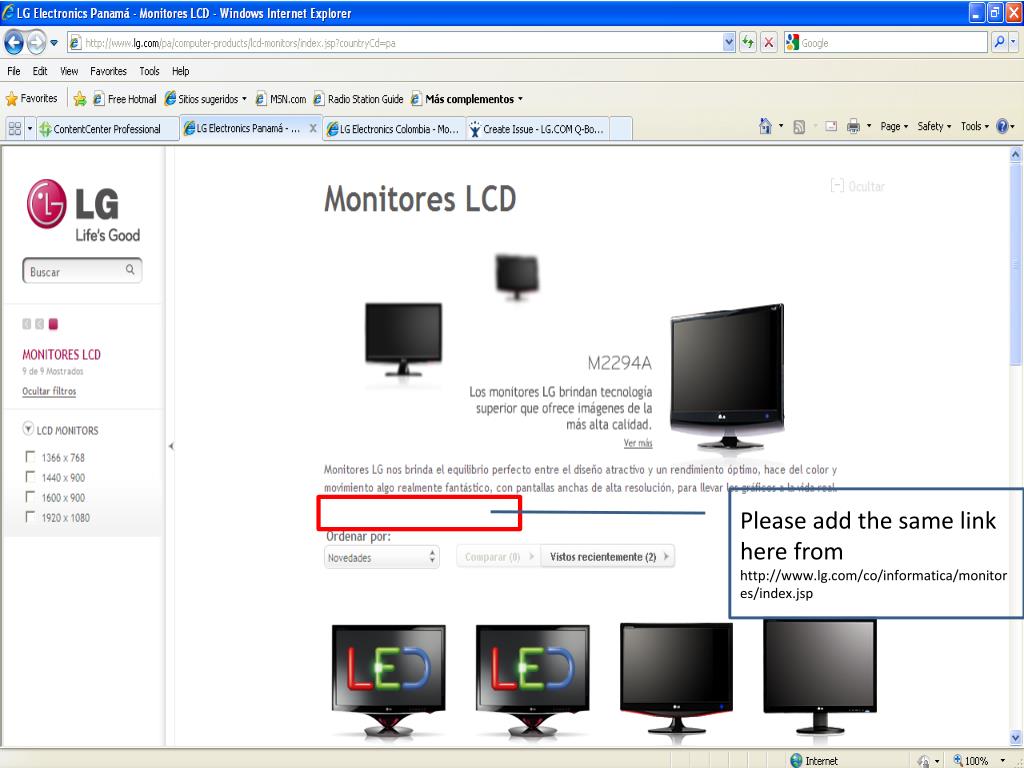Click the Print icon
Screen dimensions: 1024x768
pos(853,126)
